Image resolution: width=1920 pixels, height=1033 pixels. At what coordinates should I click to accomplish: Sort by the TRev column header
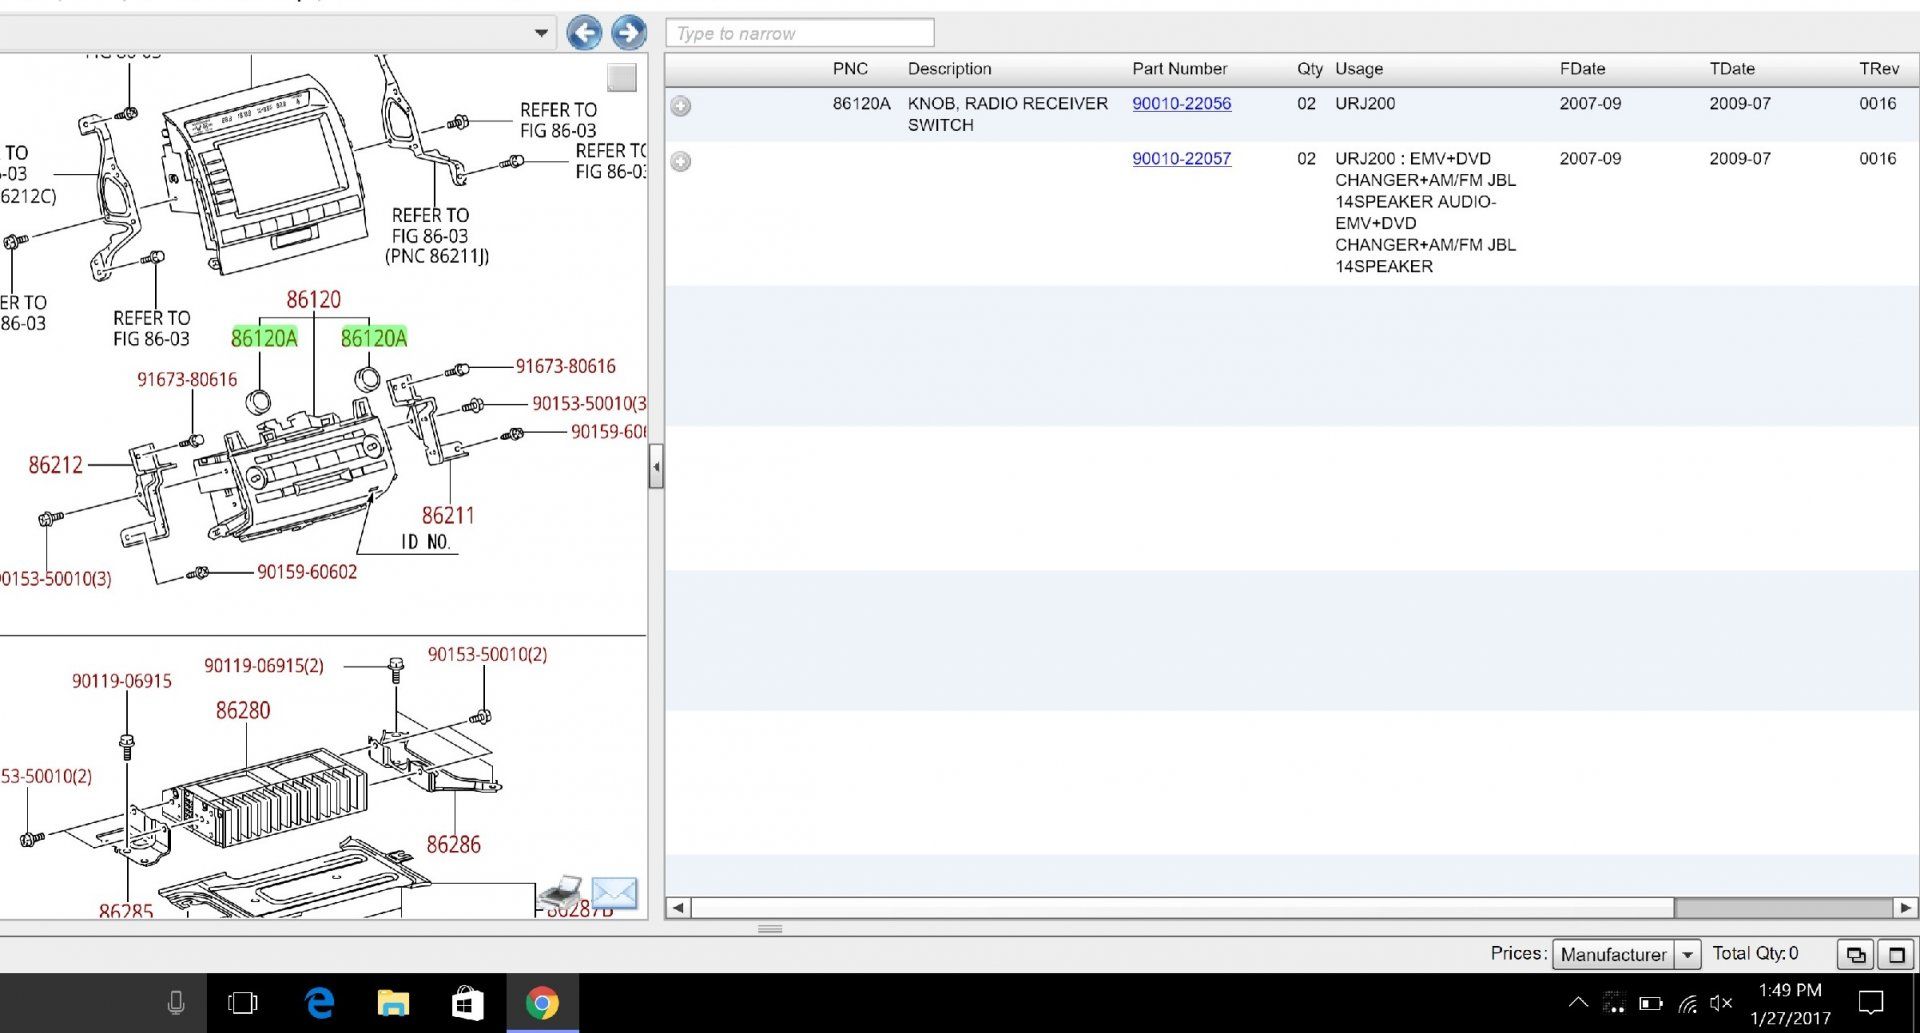point(1879,69)
